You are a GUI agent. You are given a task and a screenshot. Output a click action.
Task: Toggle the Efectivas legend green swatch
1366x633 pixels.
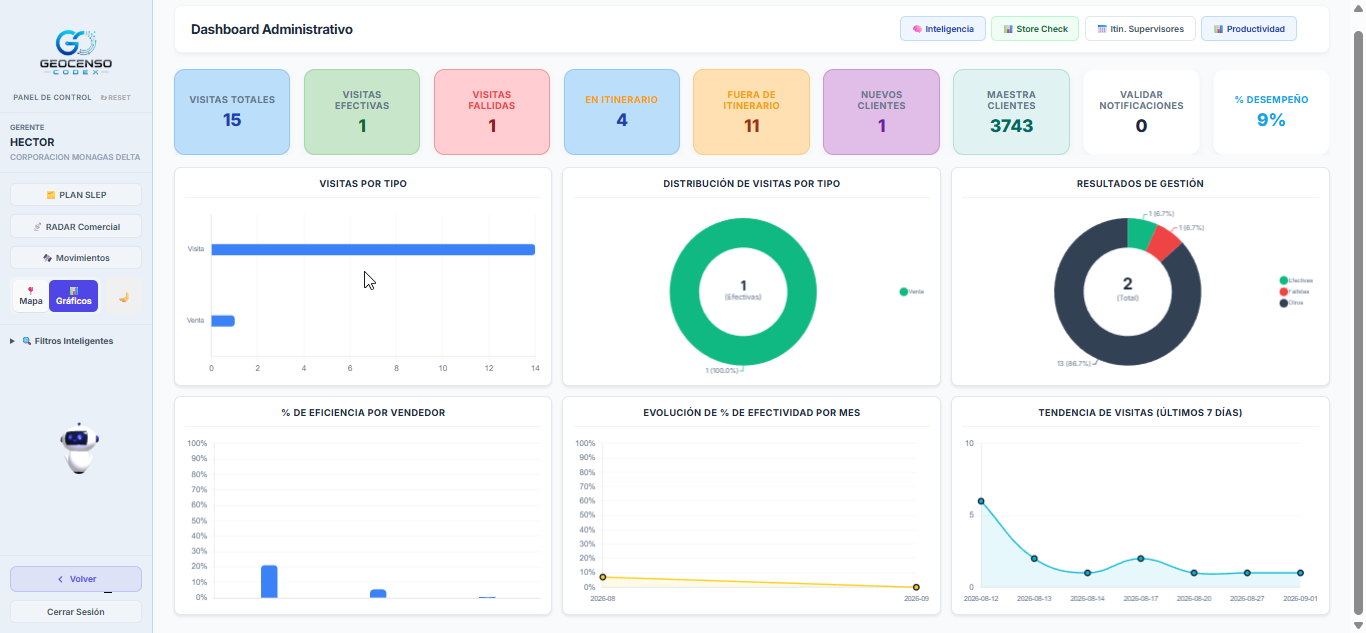pyautogui.click(x=1284, y=281)
